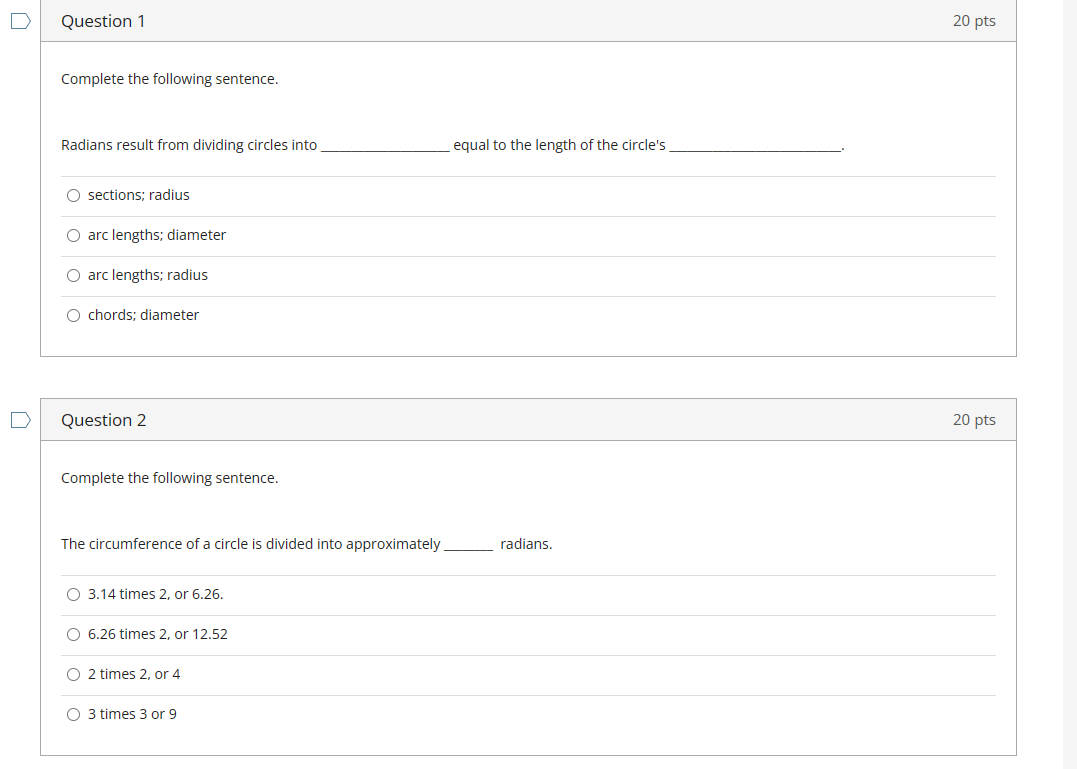1077x769 pixels.
Task: Click the vertical scrollbar on the right edge
Action: pyautogui.click(x=1069, y=384)
